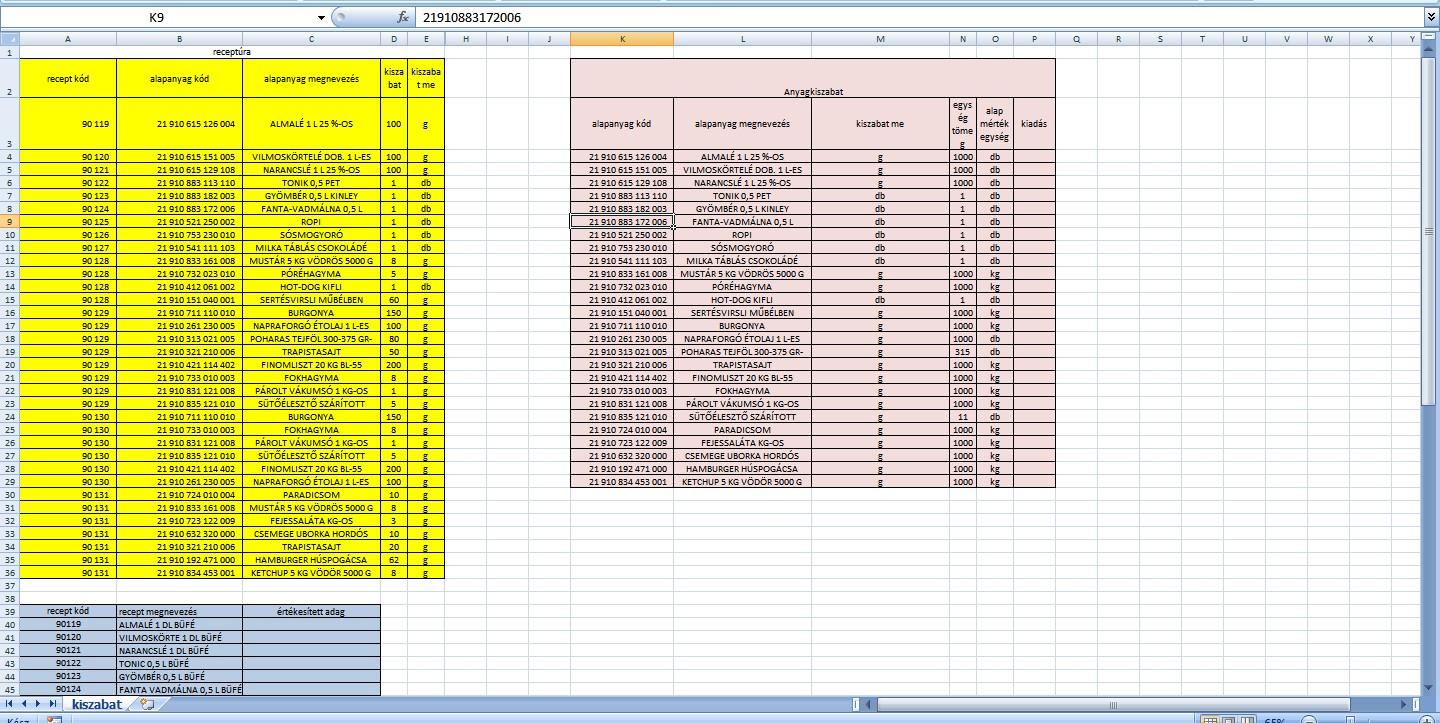The height and width of the screenshot is (723, 1440).
Task: Click the értékesített adag header cell
Action: (x=311, y=611)
